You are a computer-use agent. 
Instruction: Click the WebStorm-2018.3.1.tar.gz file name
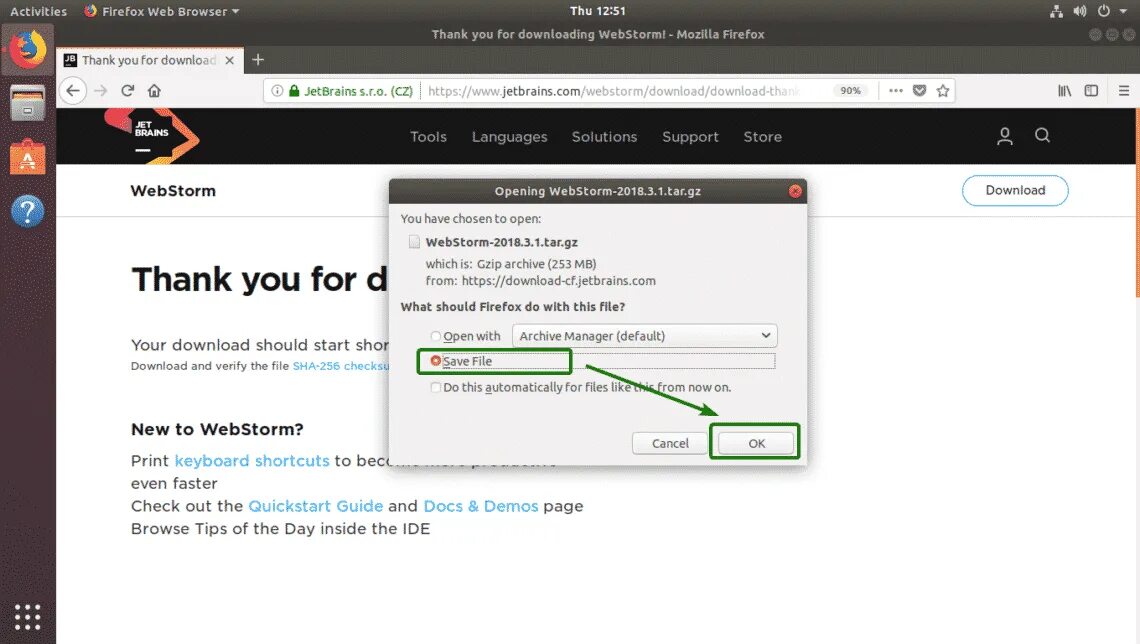point(502,242)
